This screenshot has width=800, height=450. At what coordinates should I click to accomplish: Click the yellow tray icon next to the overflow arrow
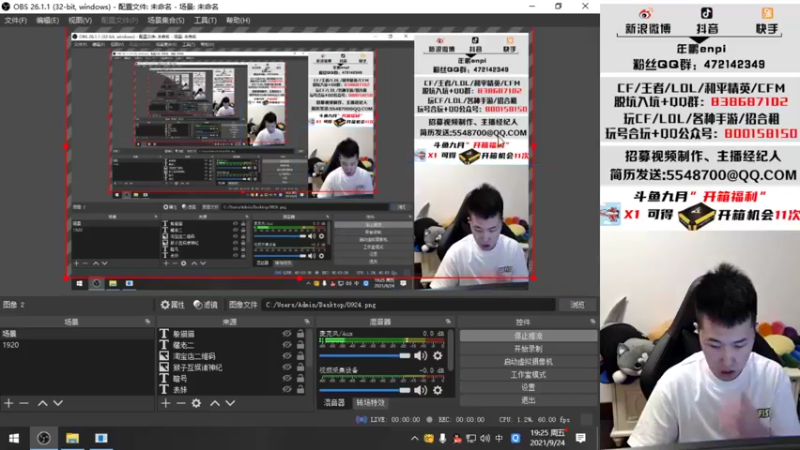click(429, 438)
